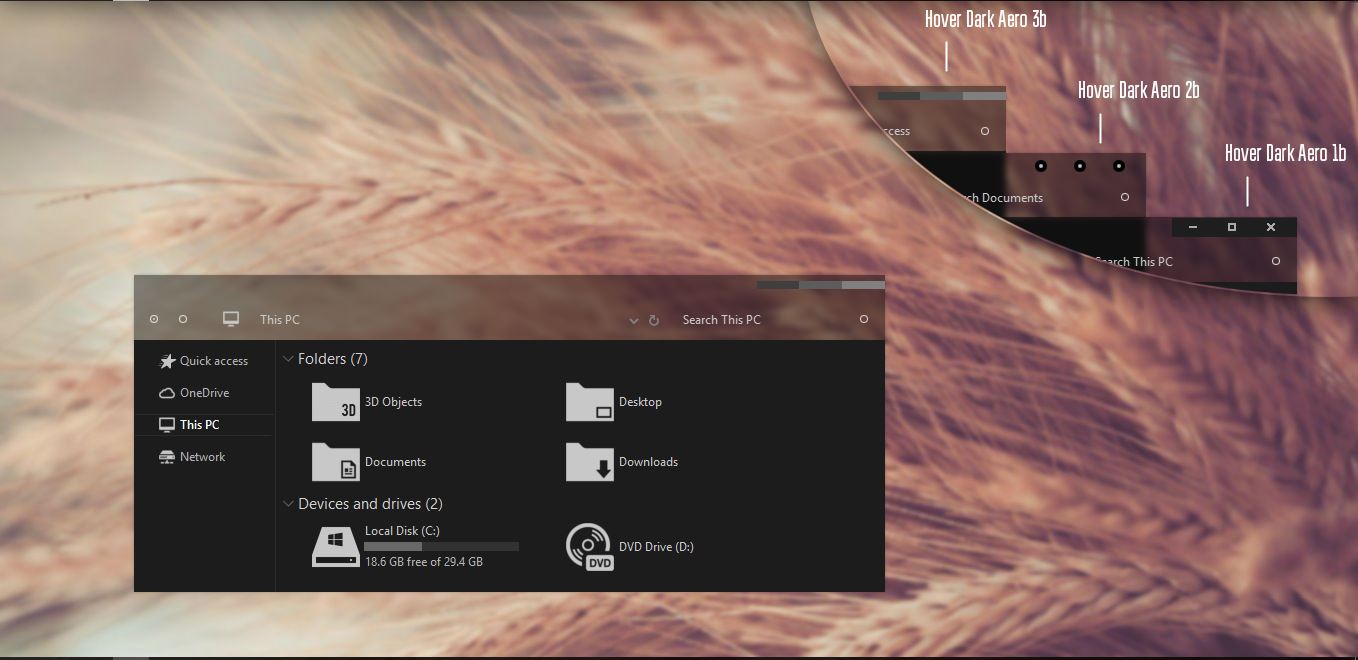
Task: Open the Documents folder icon
Action: pyautogui.click(x=335, y=462)
